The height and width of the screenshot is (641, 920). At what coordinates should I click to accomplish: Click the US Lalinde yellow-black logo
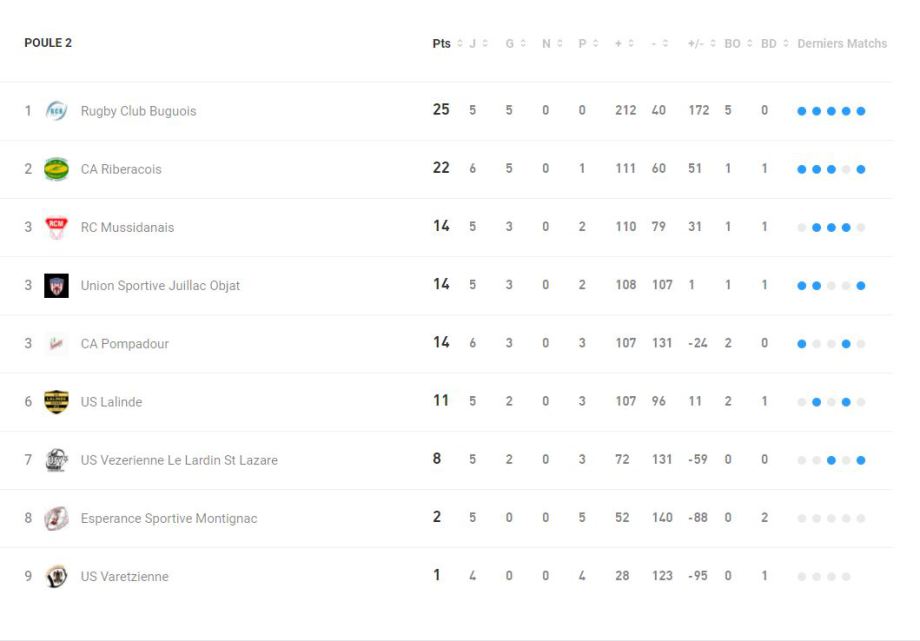pyautogui.click(x=57, y=402)
